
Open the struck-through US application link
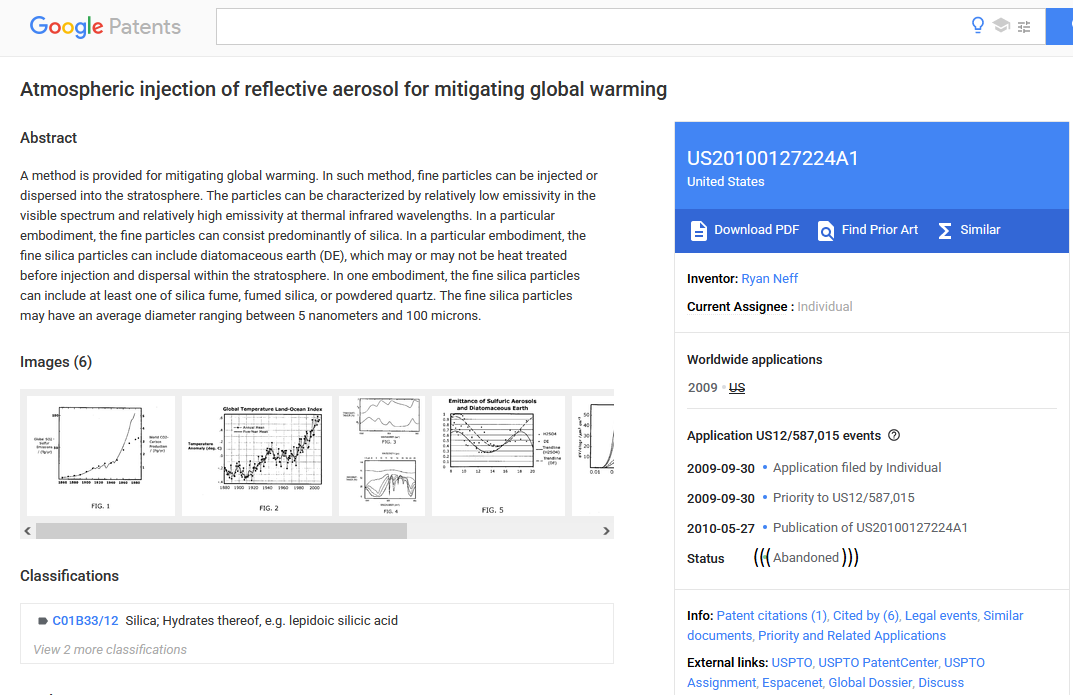[737, 388]
